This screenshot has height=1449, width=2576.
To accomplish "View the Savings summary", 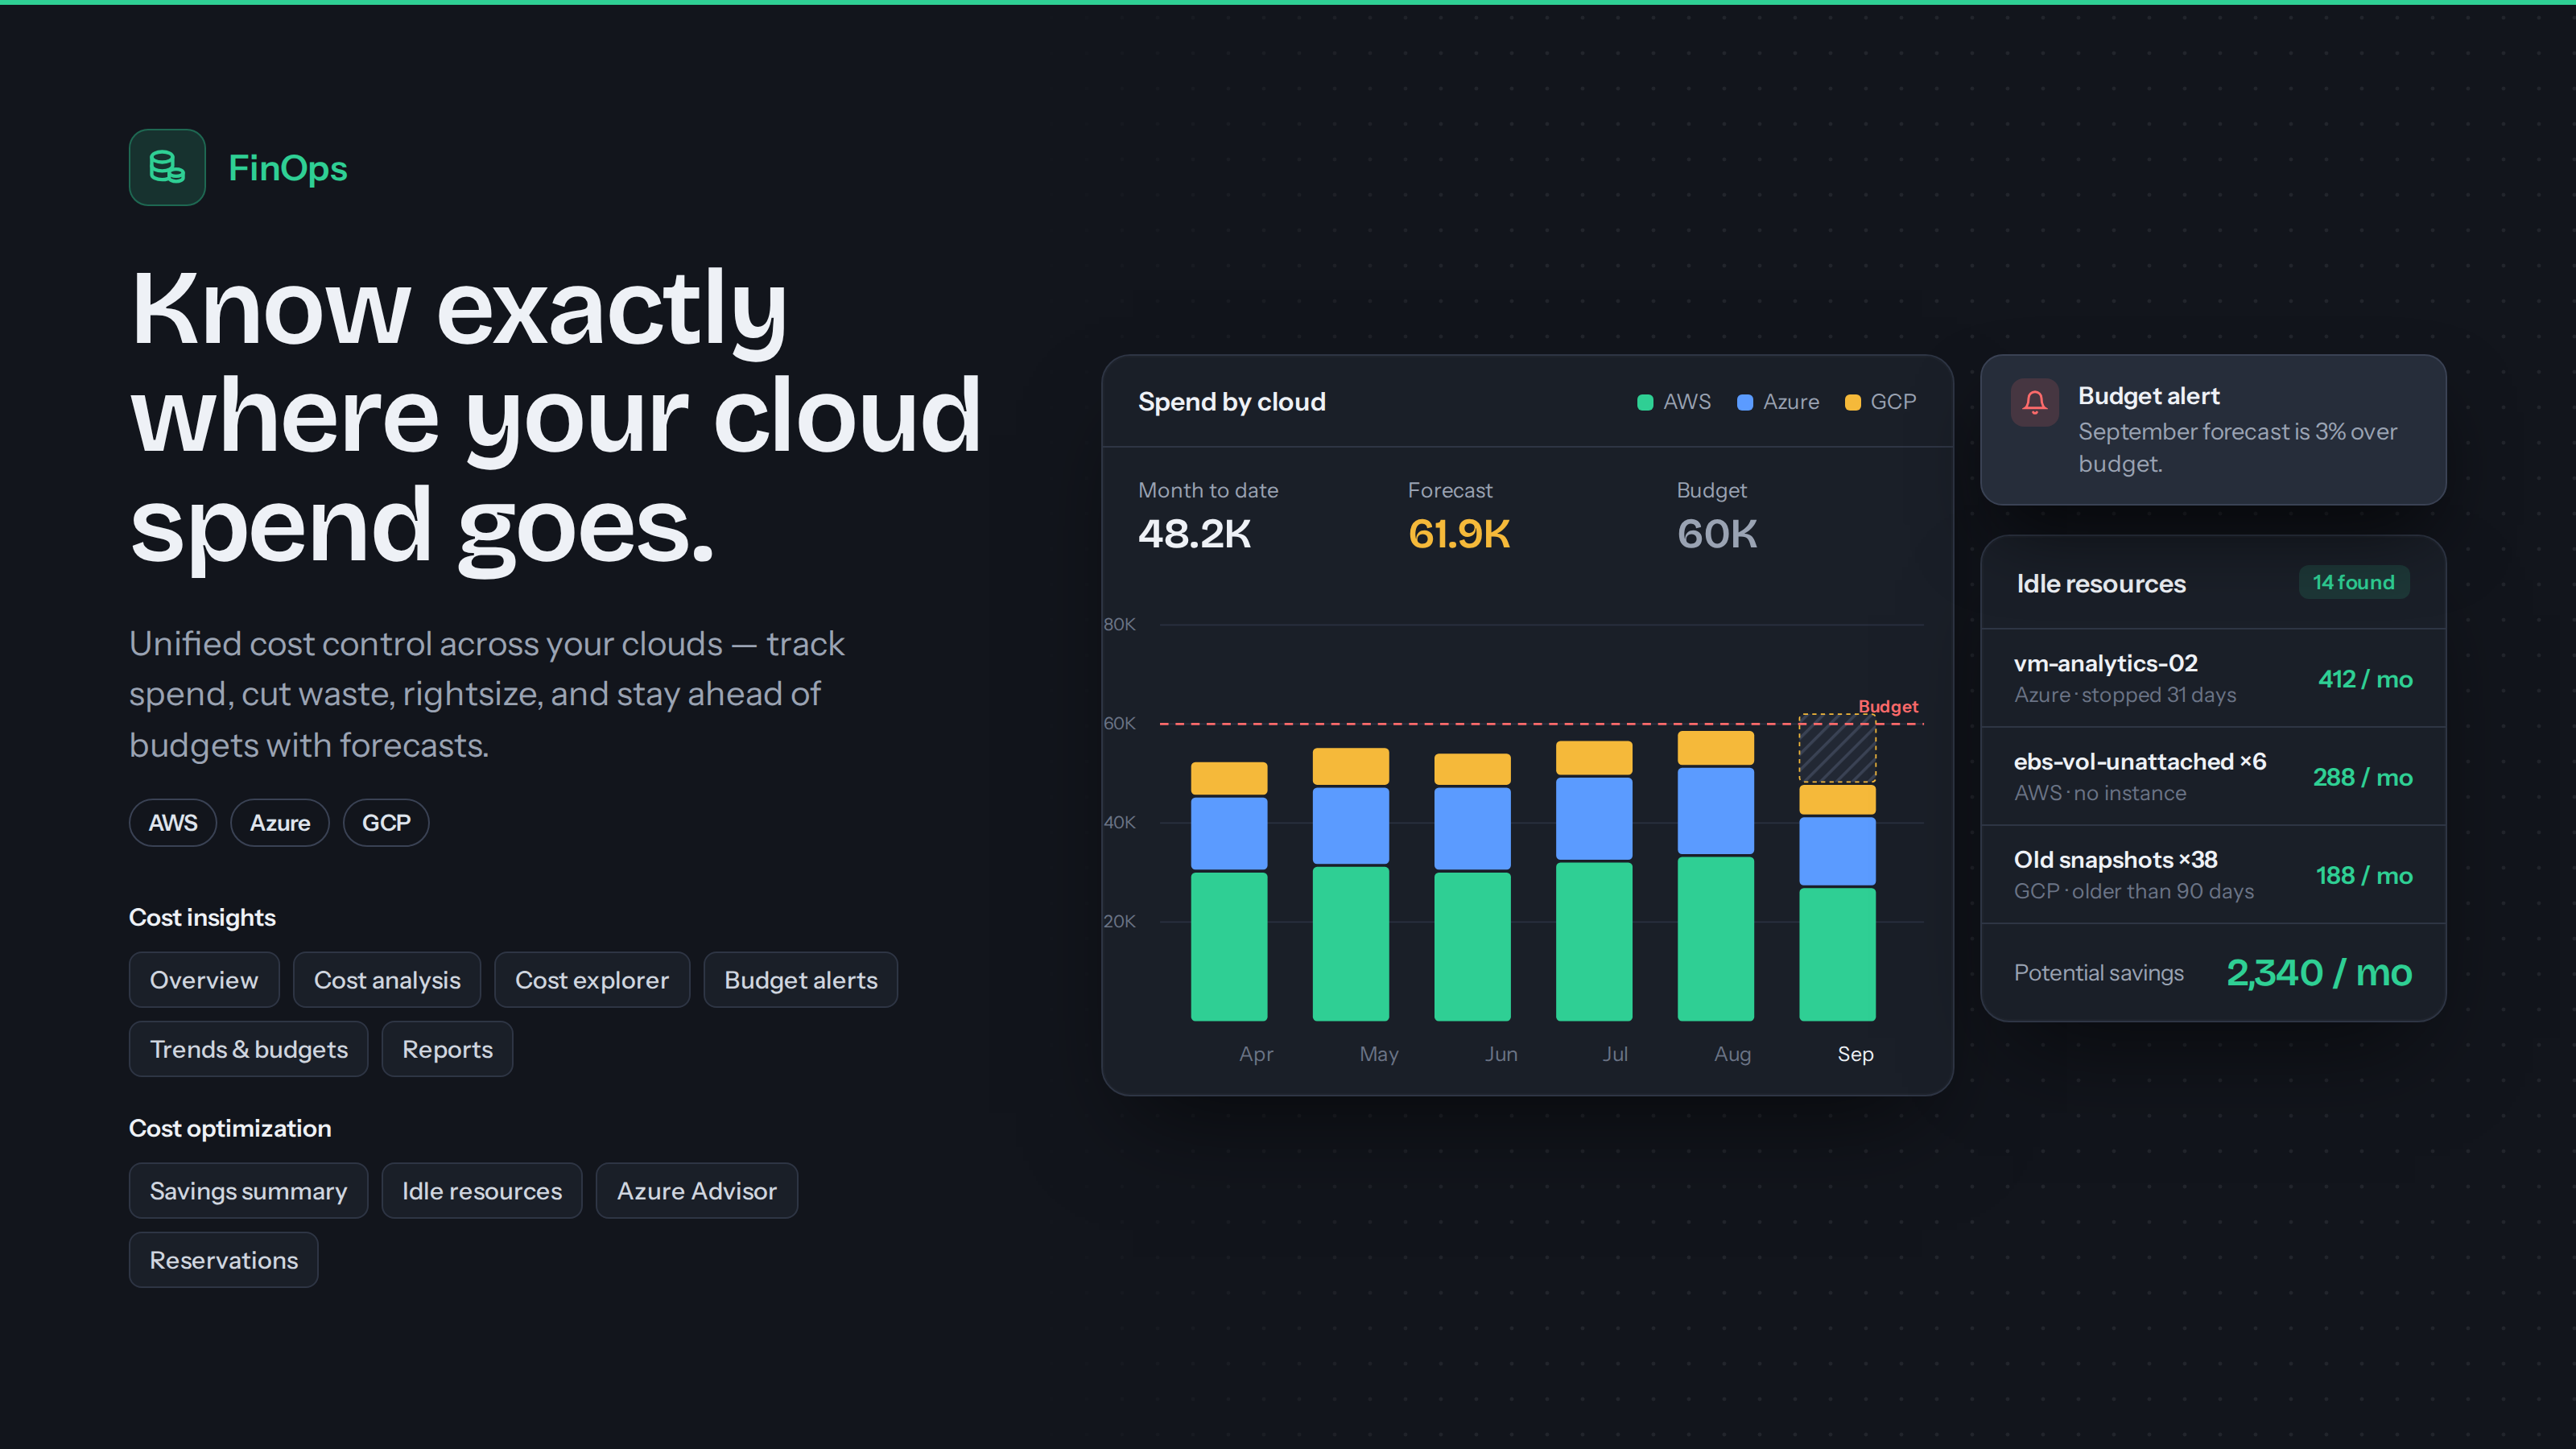I will 248,1191.
